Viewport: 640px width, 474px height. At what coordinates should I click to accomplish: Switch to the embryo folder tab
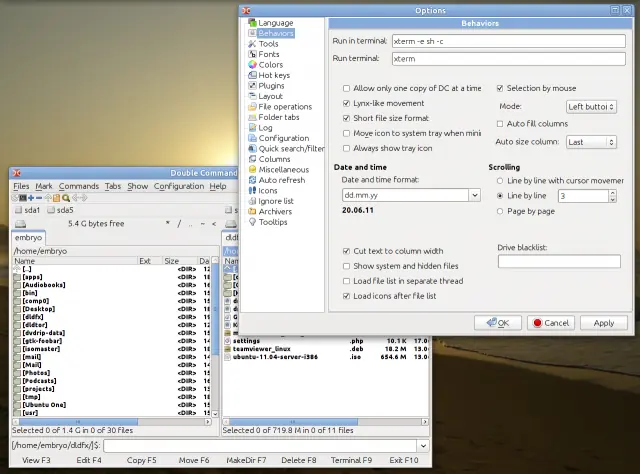[28, 238]
